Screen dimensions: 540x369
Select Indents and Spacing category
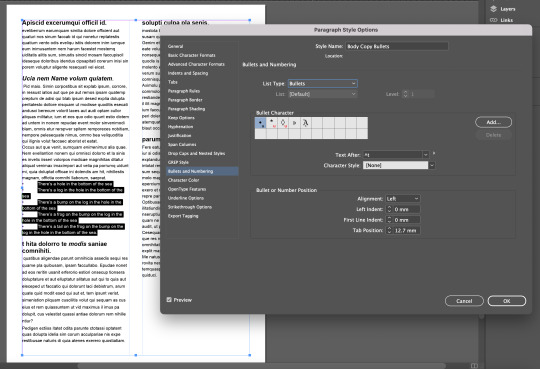click(188, 73)
